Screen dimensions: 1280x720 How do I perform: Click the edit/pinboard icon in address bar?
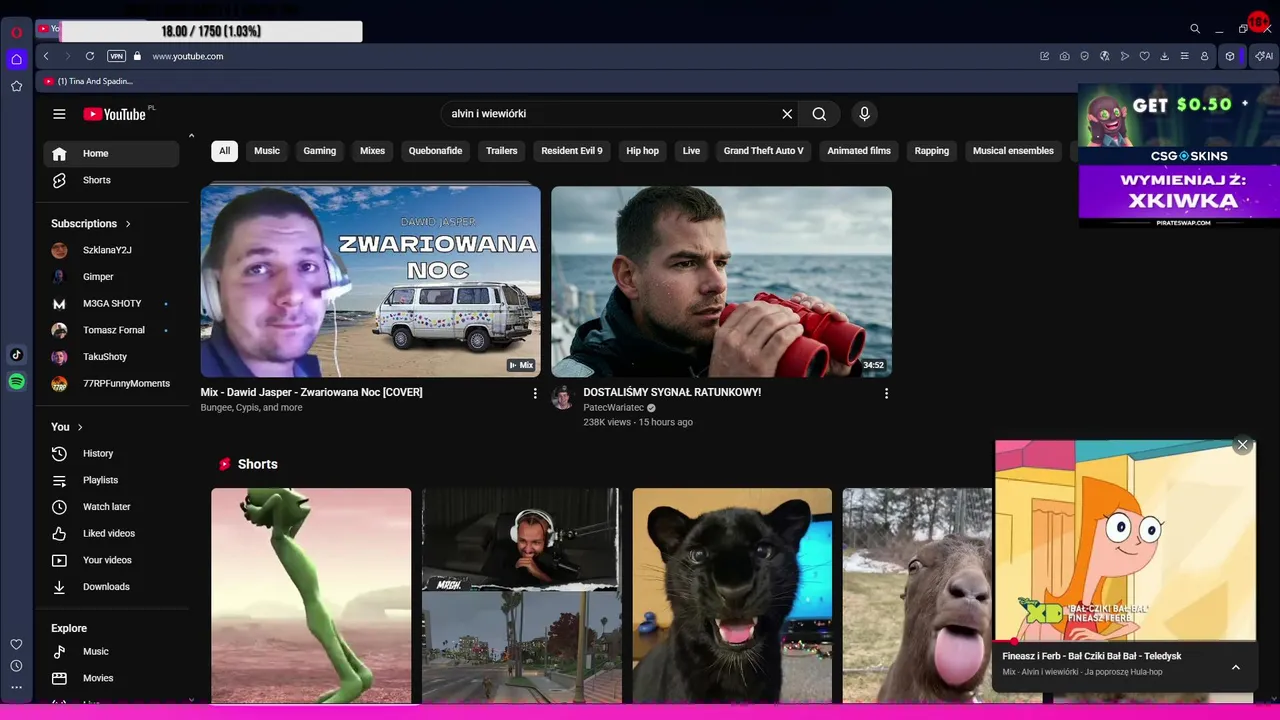tap(1045, 56)
